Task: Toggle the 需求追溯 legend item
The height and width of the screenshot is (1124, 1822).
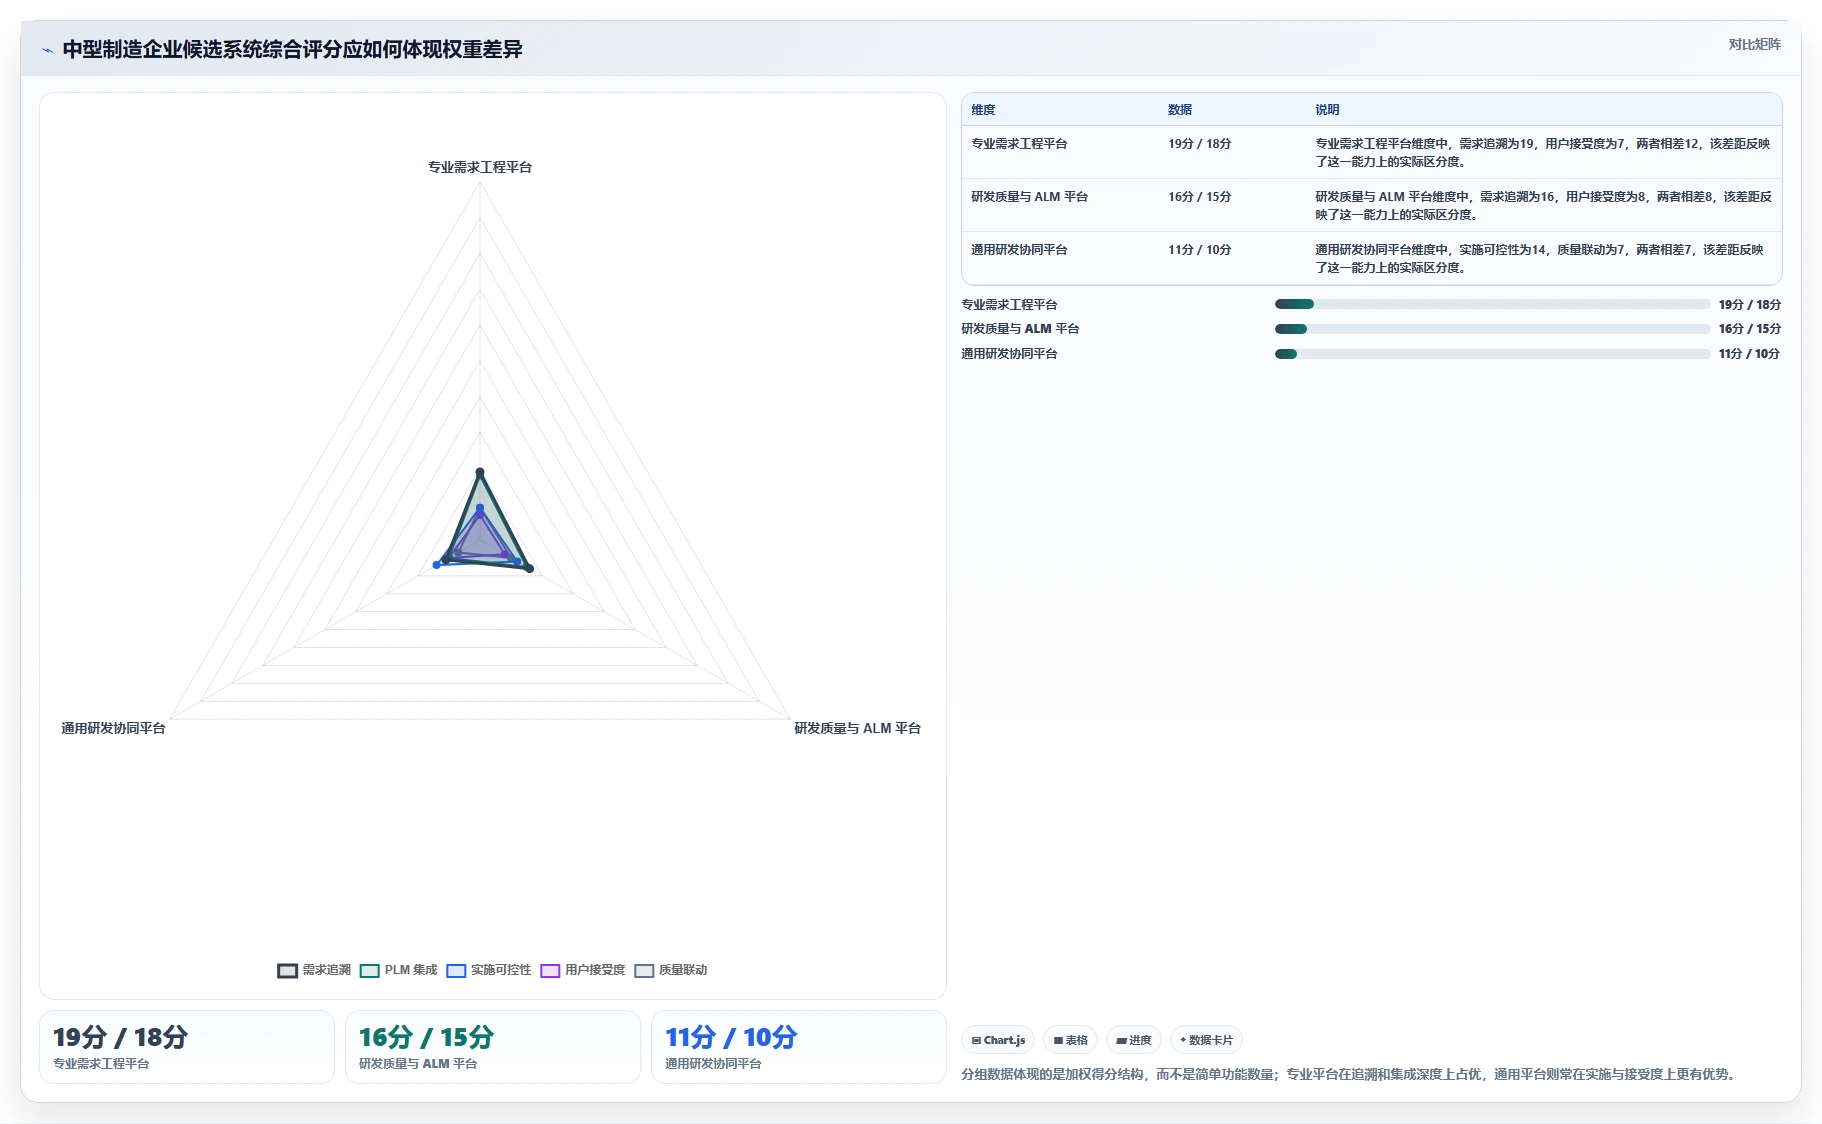Action: (314, 970)
